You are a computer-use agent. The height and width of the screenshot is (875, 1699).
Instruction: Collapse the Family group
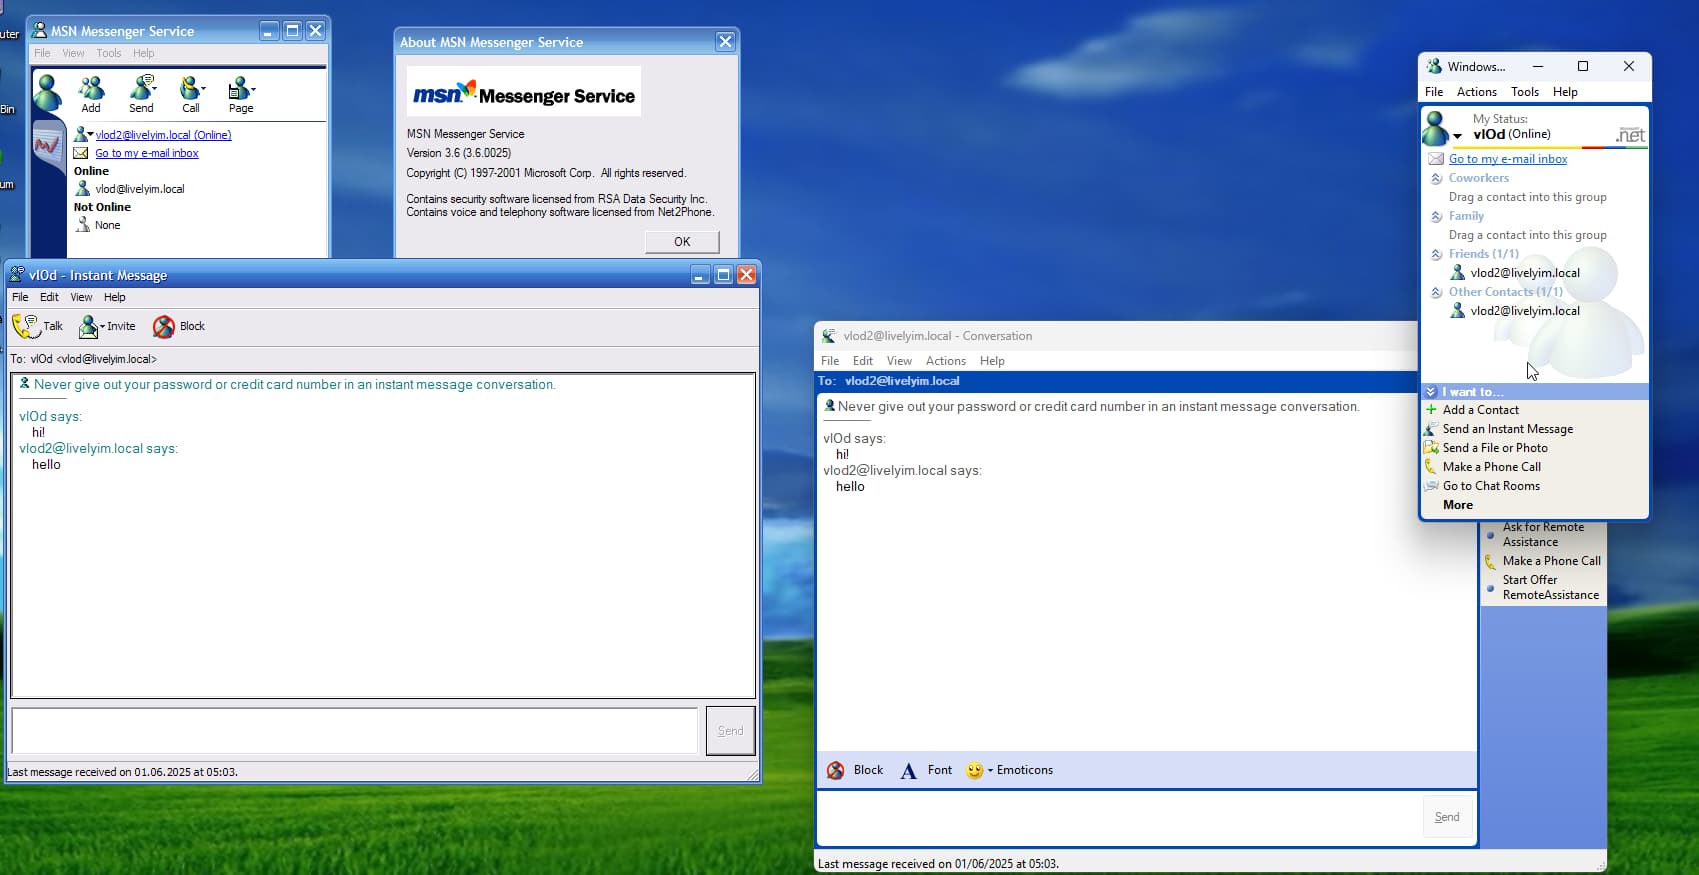pyautogui.click(x=1436, y=216)
